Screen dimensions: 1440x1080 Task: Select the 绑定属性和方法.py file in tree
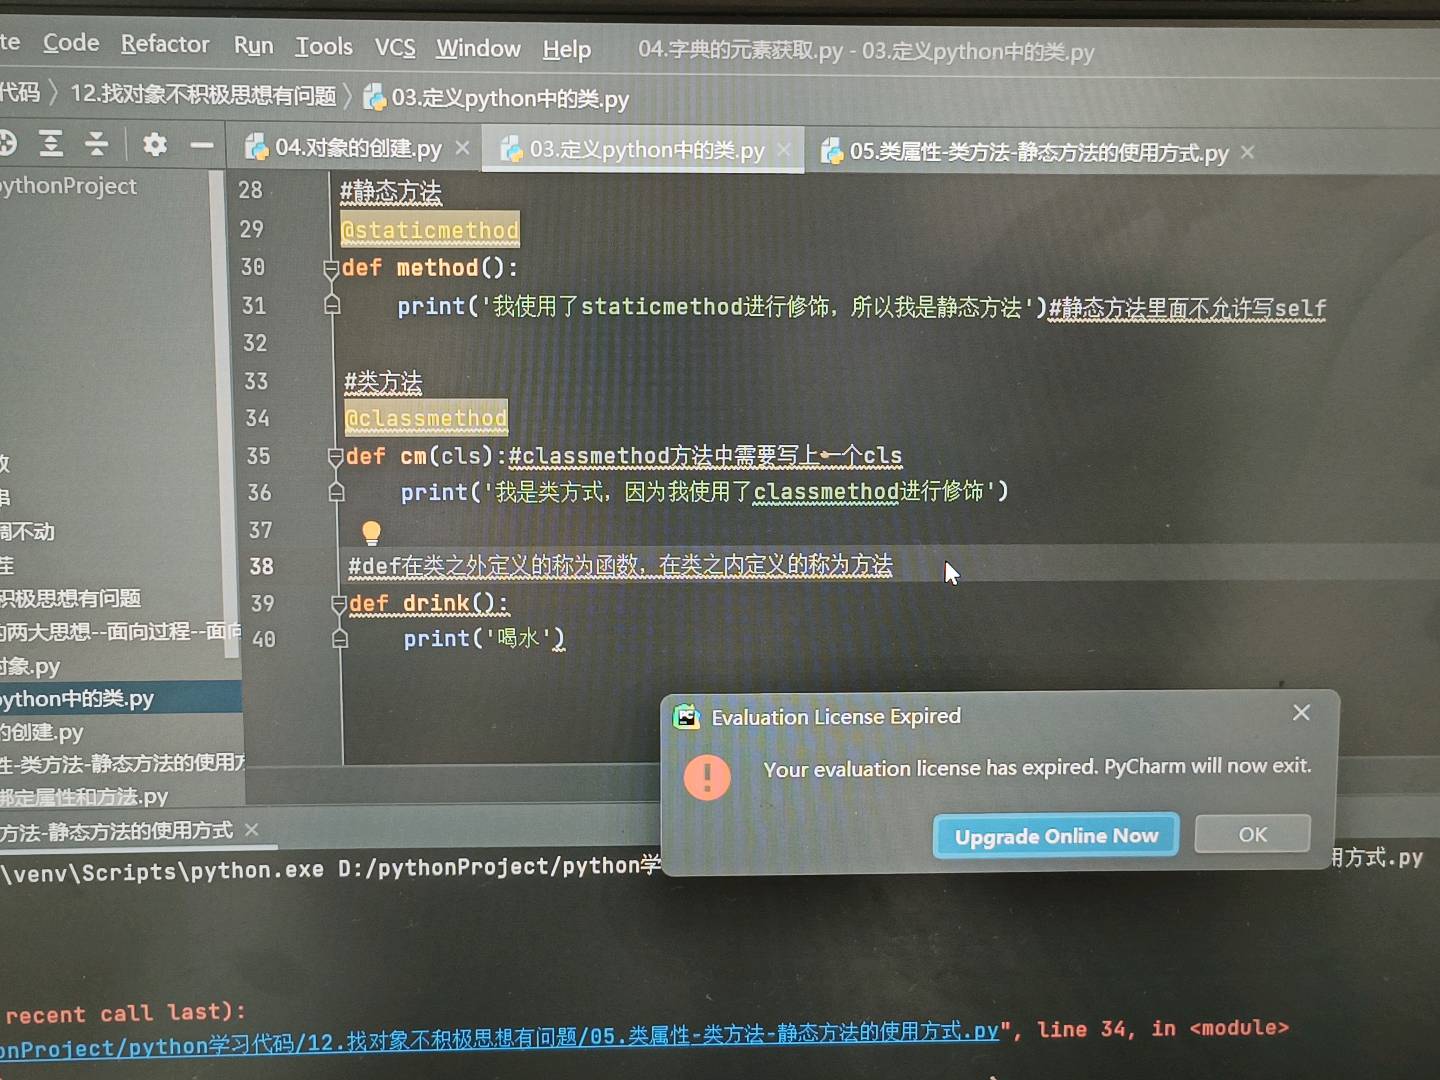coord(84,797)
